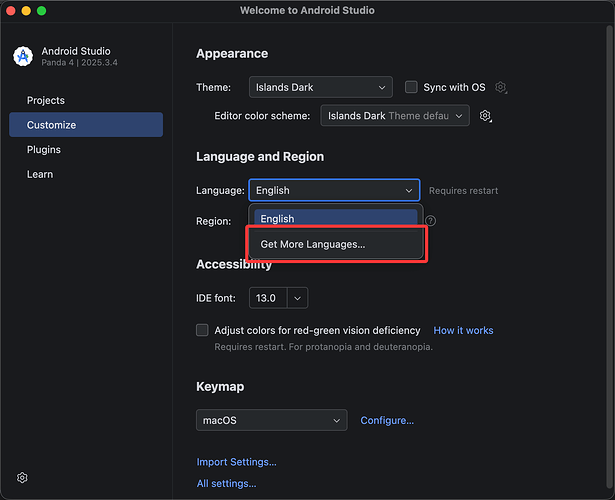Open All settings... link
This screenshot has width=615, height=500.
[x=226, y=484]
